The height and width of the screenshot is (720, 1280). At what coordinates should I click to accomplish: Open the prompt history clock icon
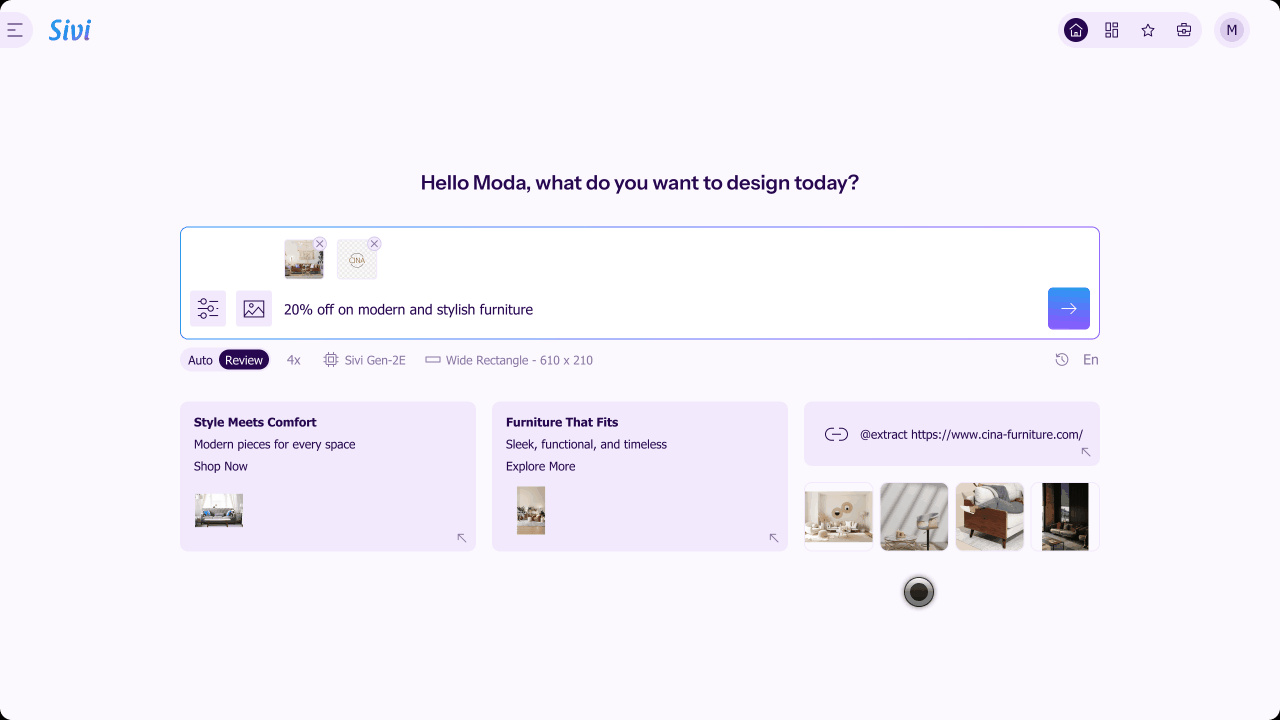(1062, 360)
